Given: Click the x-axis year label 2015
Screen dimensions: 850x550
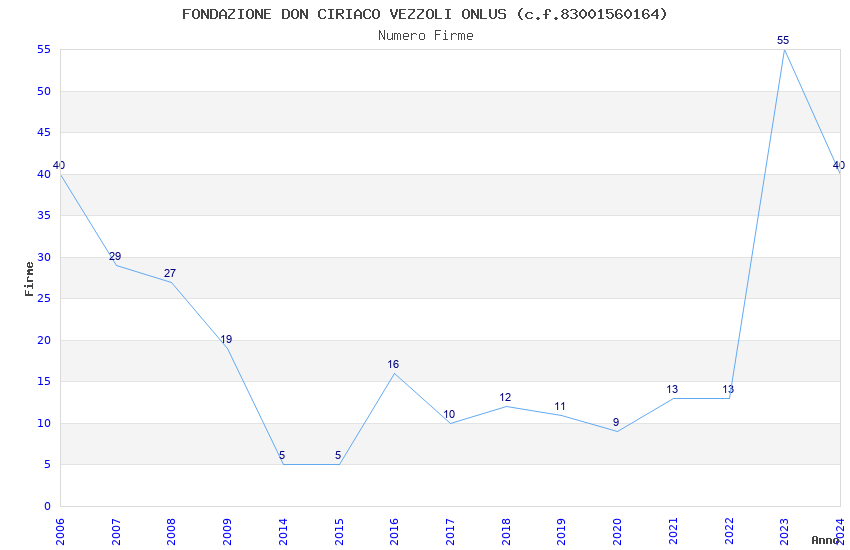Looking at the screenshot, I should (x=339, y=531).
